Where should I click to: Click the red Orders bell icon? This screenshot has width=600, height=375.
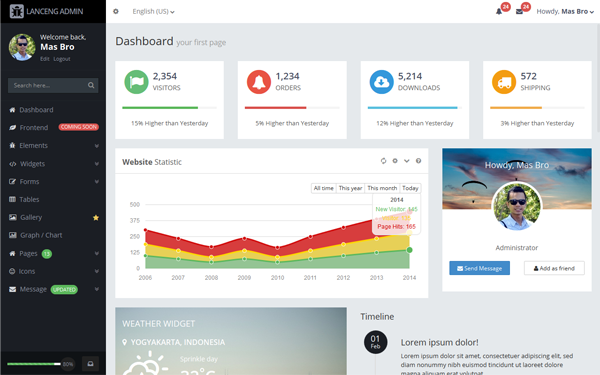click(259, 82)
